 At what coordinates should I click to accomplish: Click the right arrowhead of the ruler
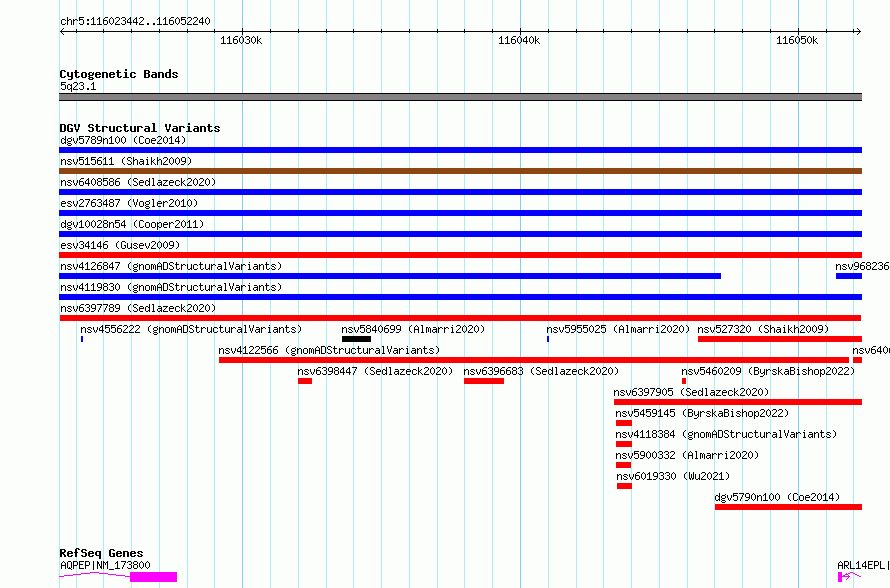(858, 32)
